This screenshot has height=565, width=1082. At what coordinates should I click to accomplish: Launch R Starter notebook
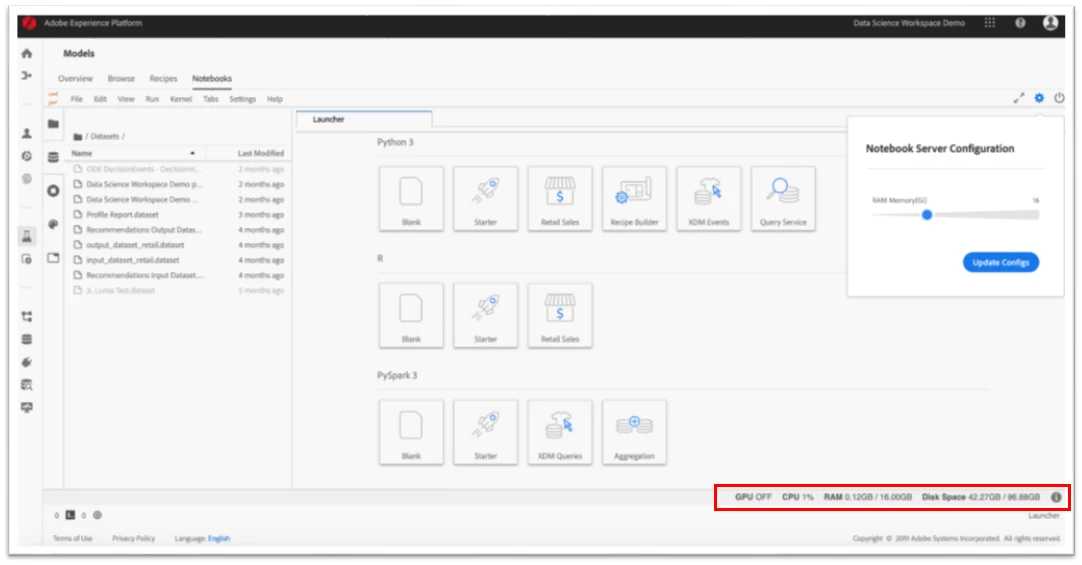pos(486,315)
